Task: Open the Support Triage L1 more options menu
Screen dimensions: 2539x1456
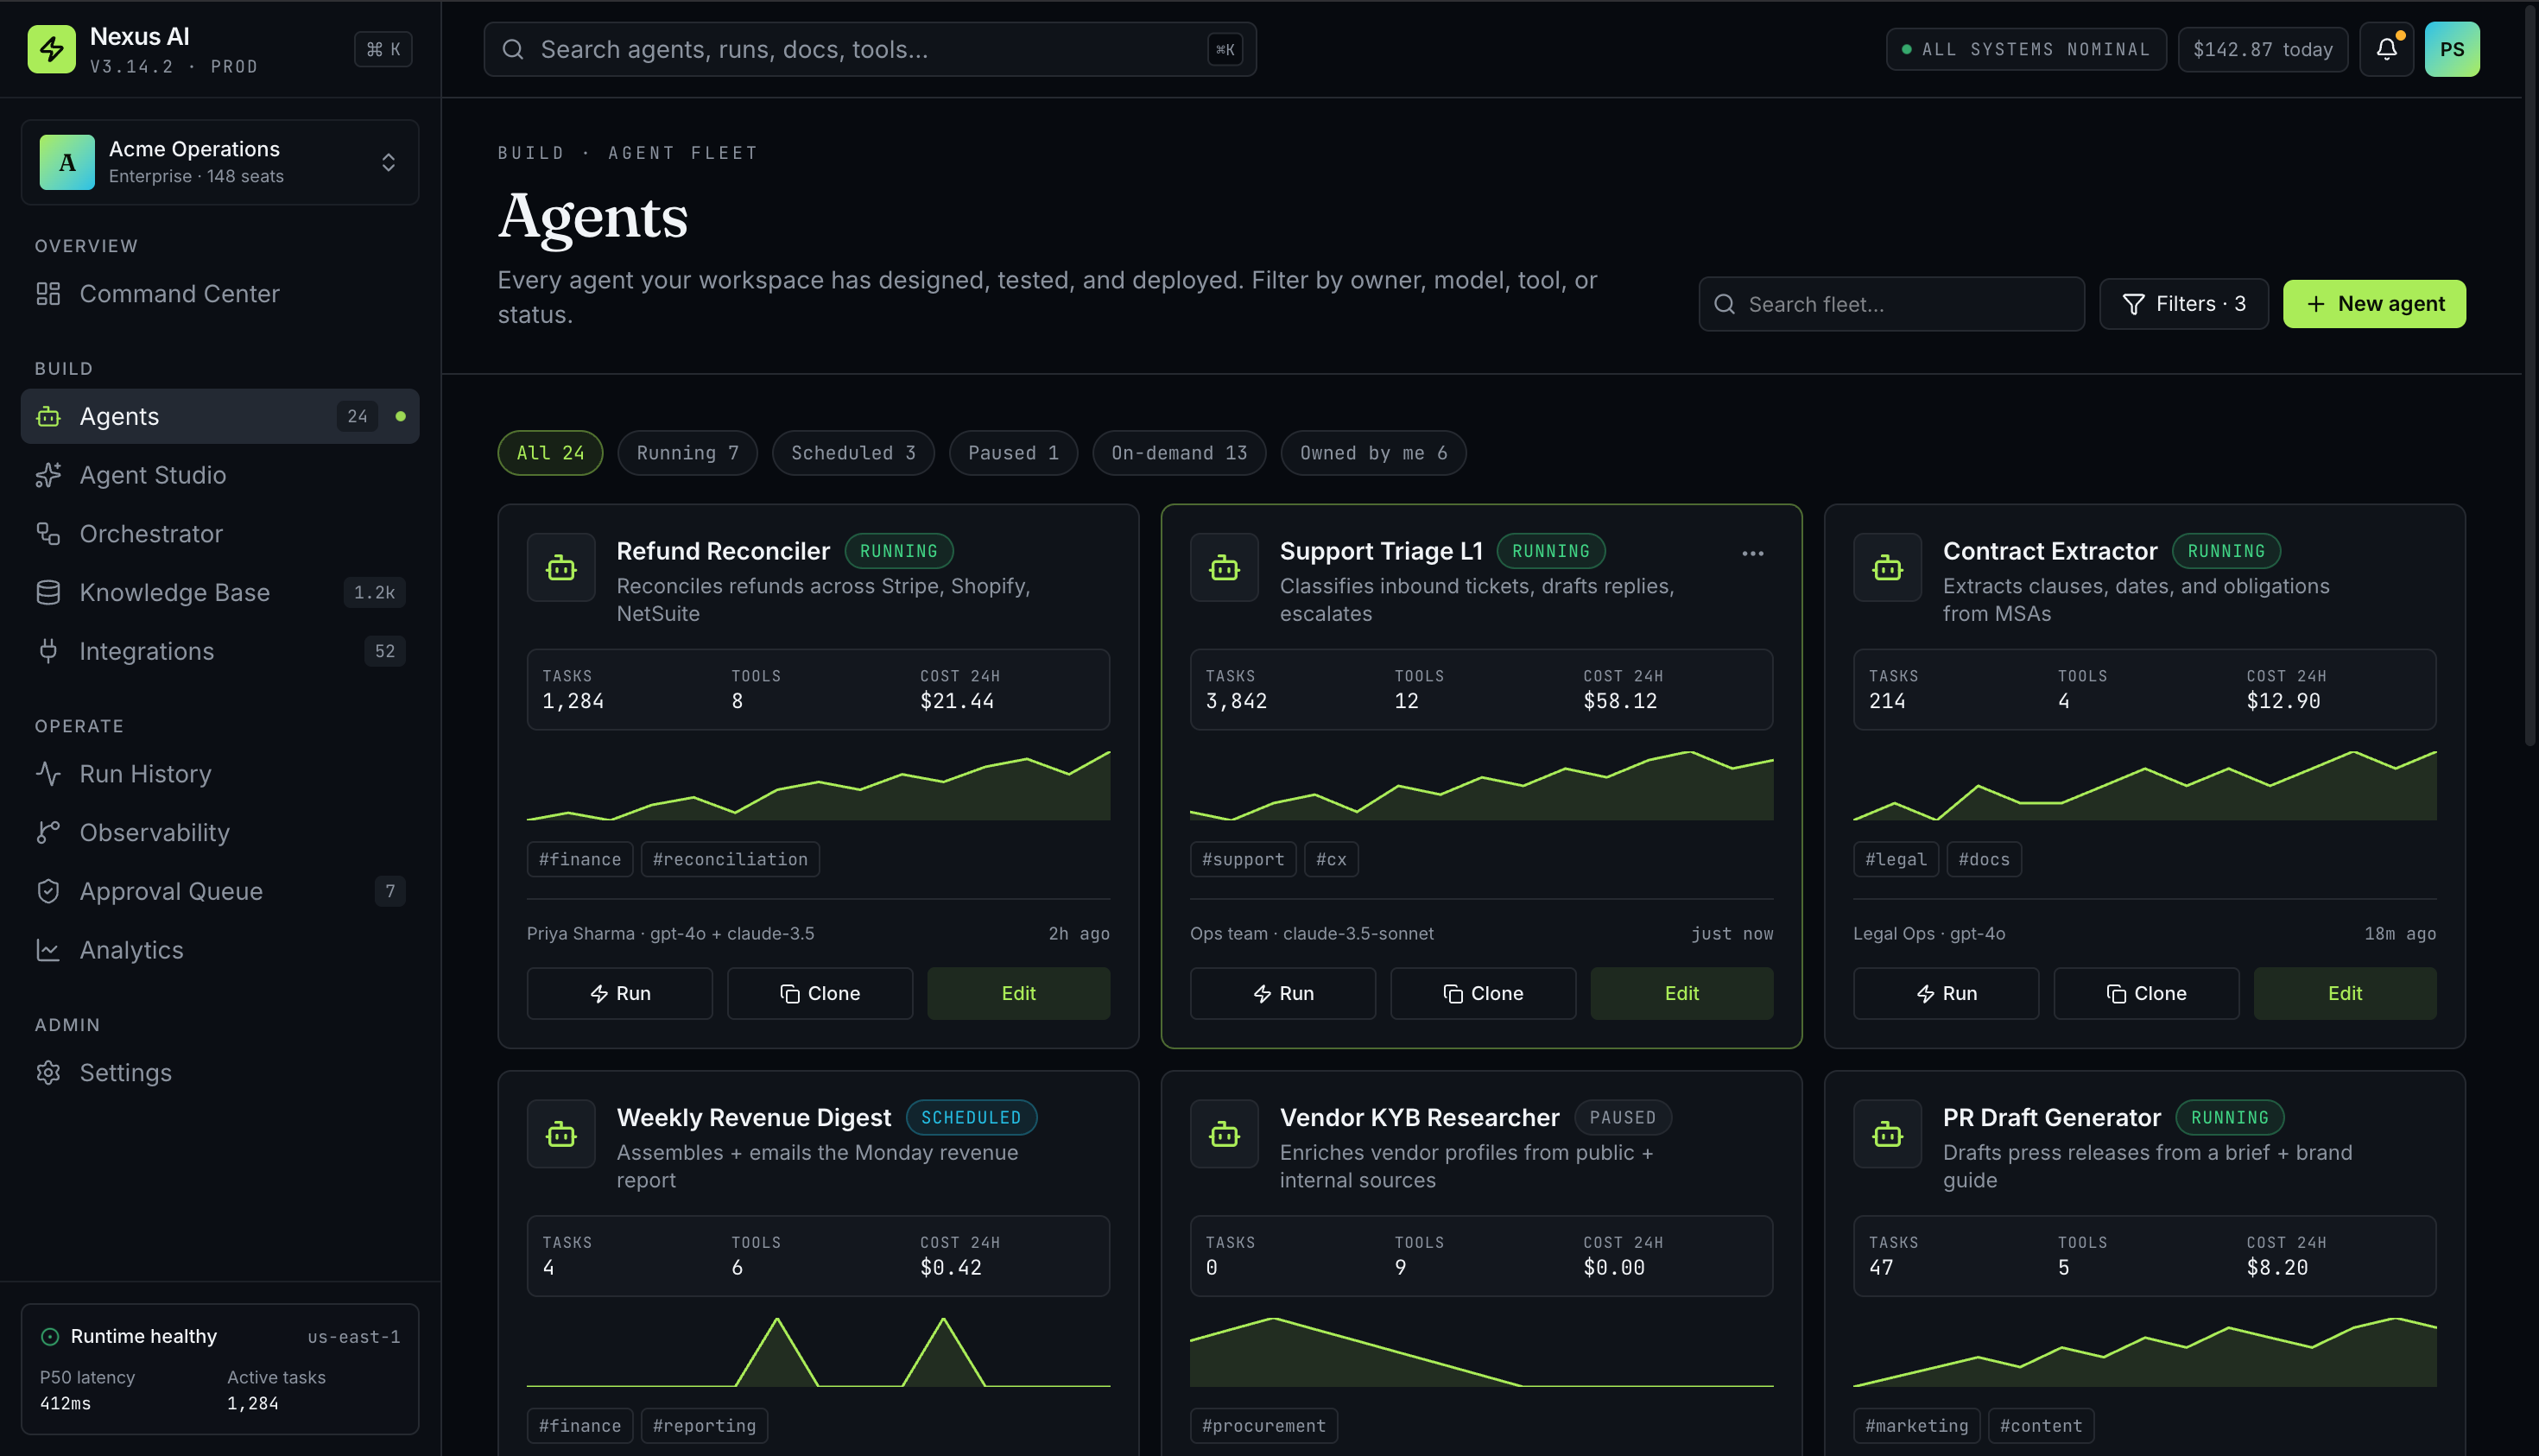Action: [x=1752, y=553]
